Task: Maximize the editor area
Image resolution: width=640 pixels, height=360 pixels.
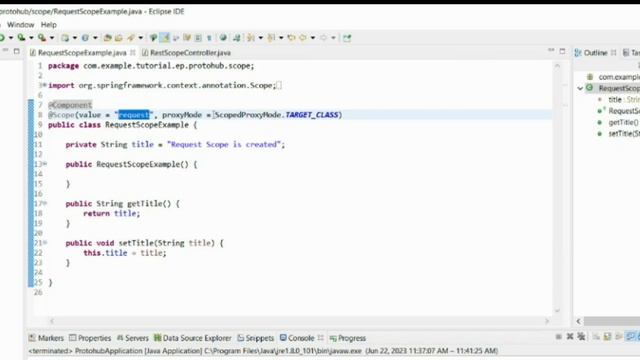Action: pyautogui.click(x=562, y=51)
